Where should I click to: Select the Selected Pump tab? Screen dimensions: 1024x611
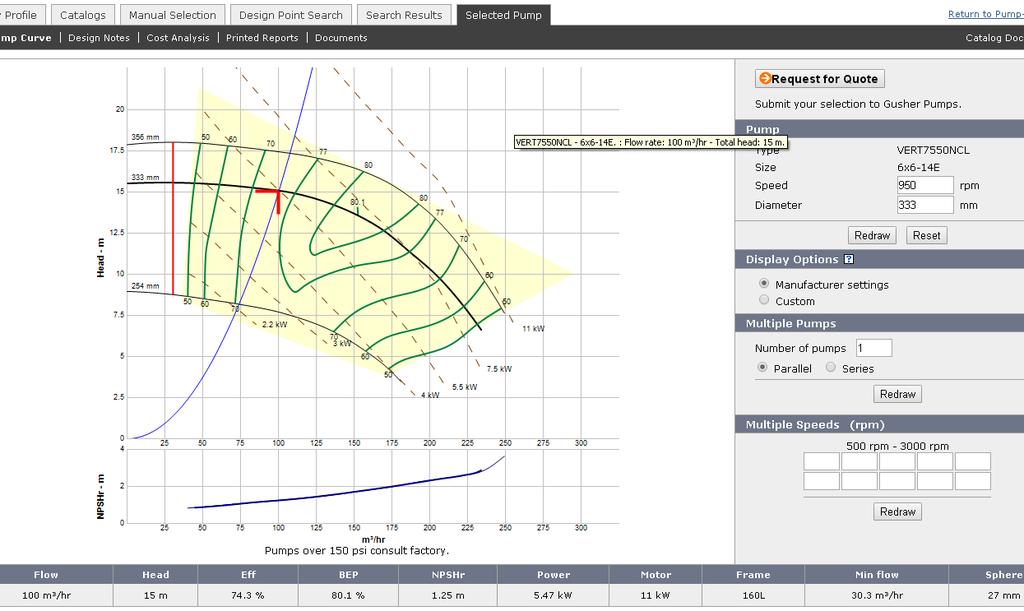(x=504, y=15)
